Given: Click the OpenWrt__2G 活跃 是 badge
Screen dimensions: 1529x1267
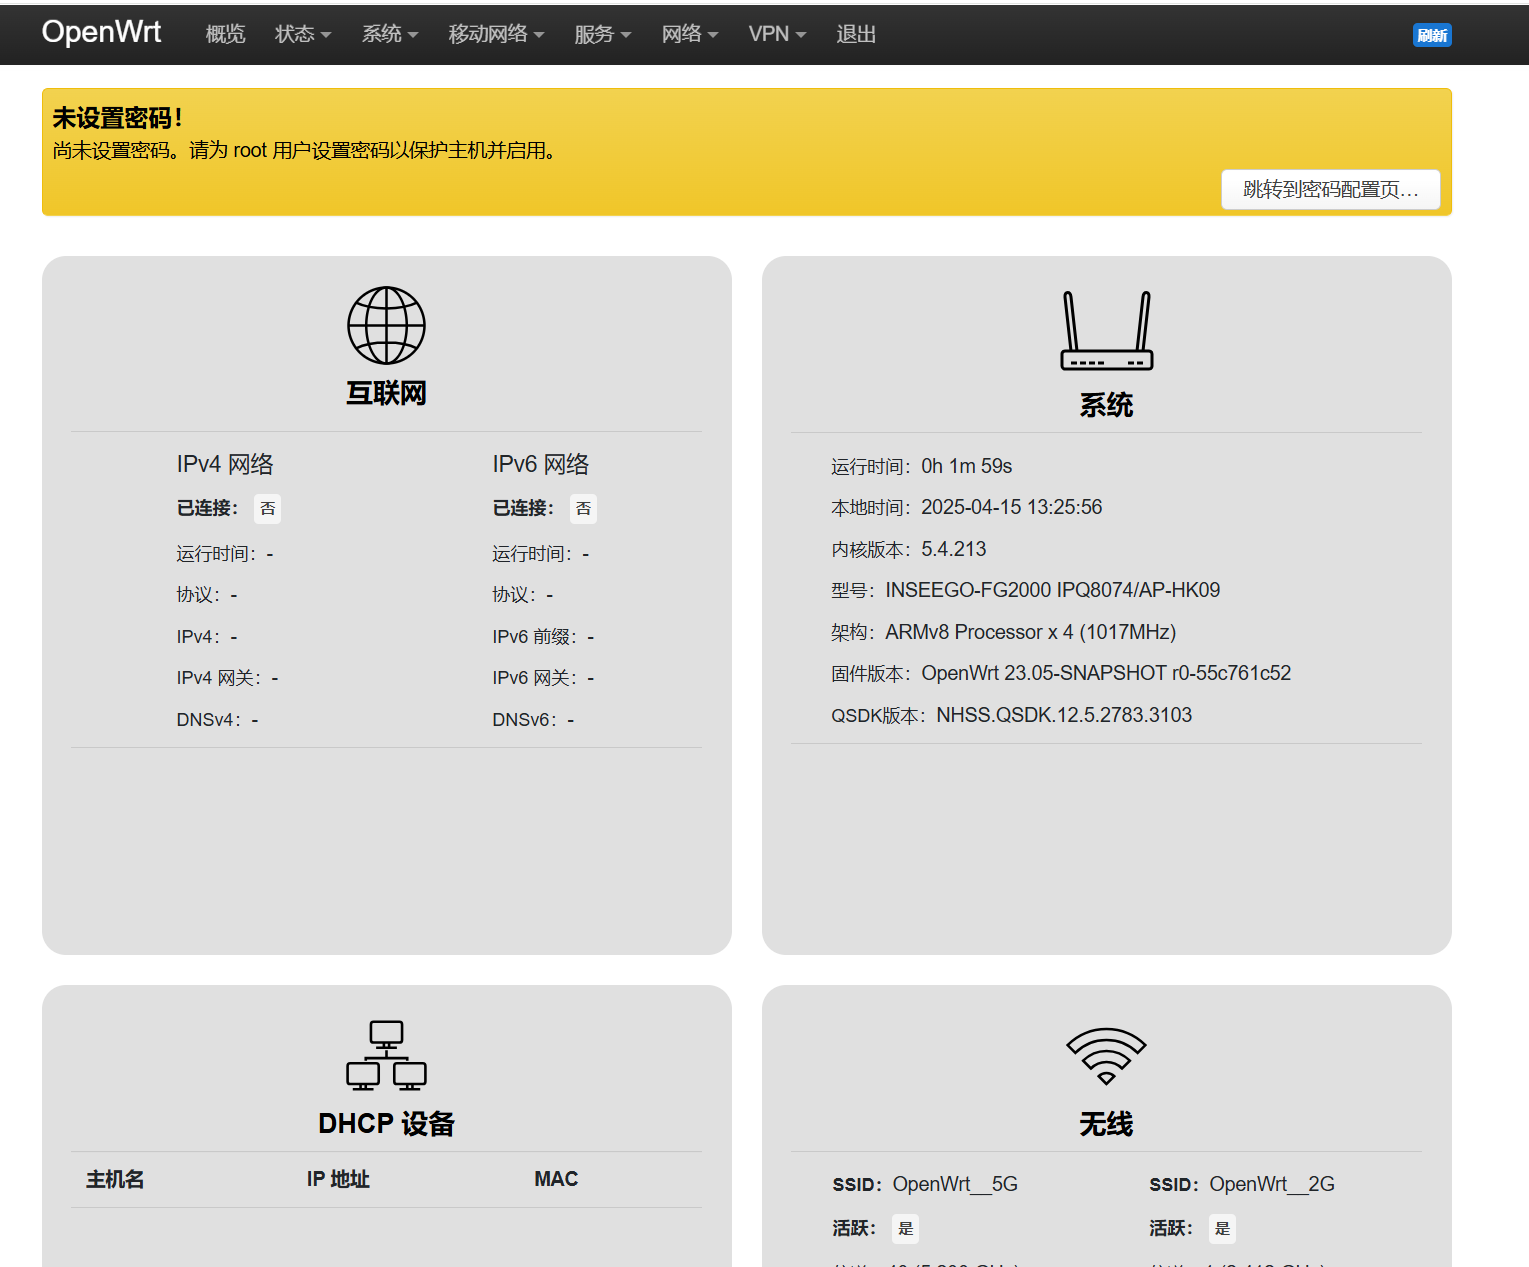Looking at the screenshot, I should tap(1222, 1229).
